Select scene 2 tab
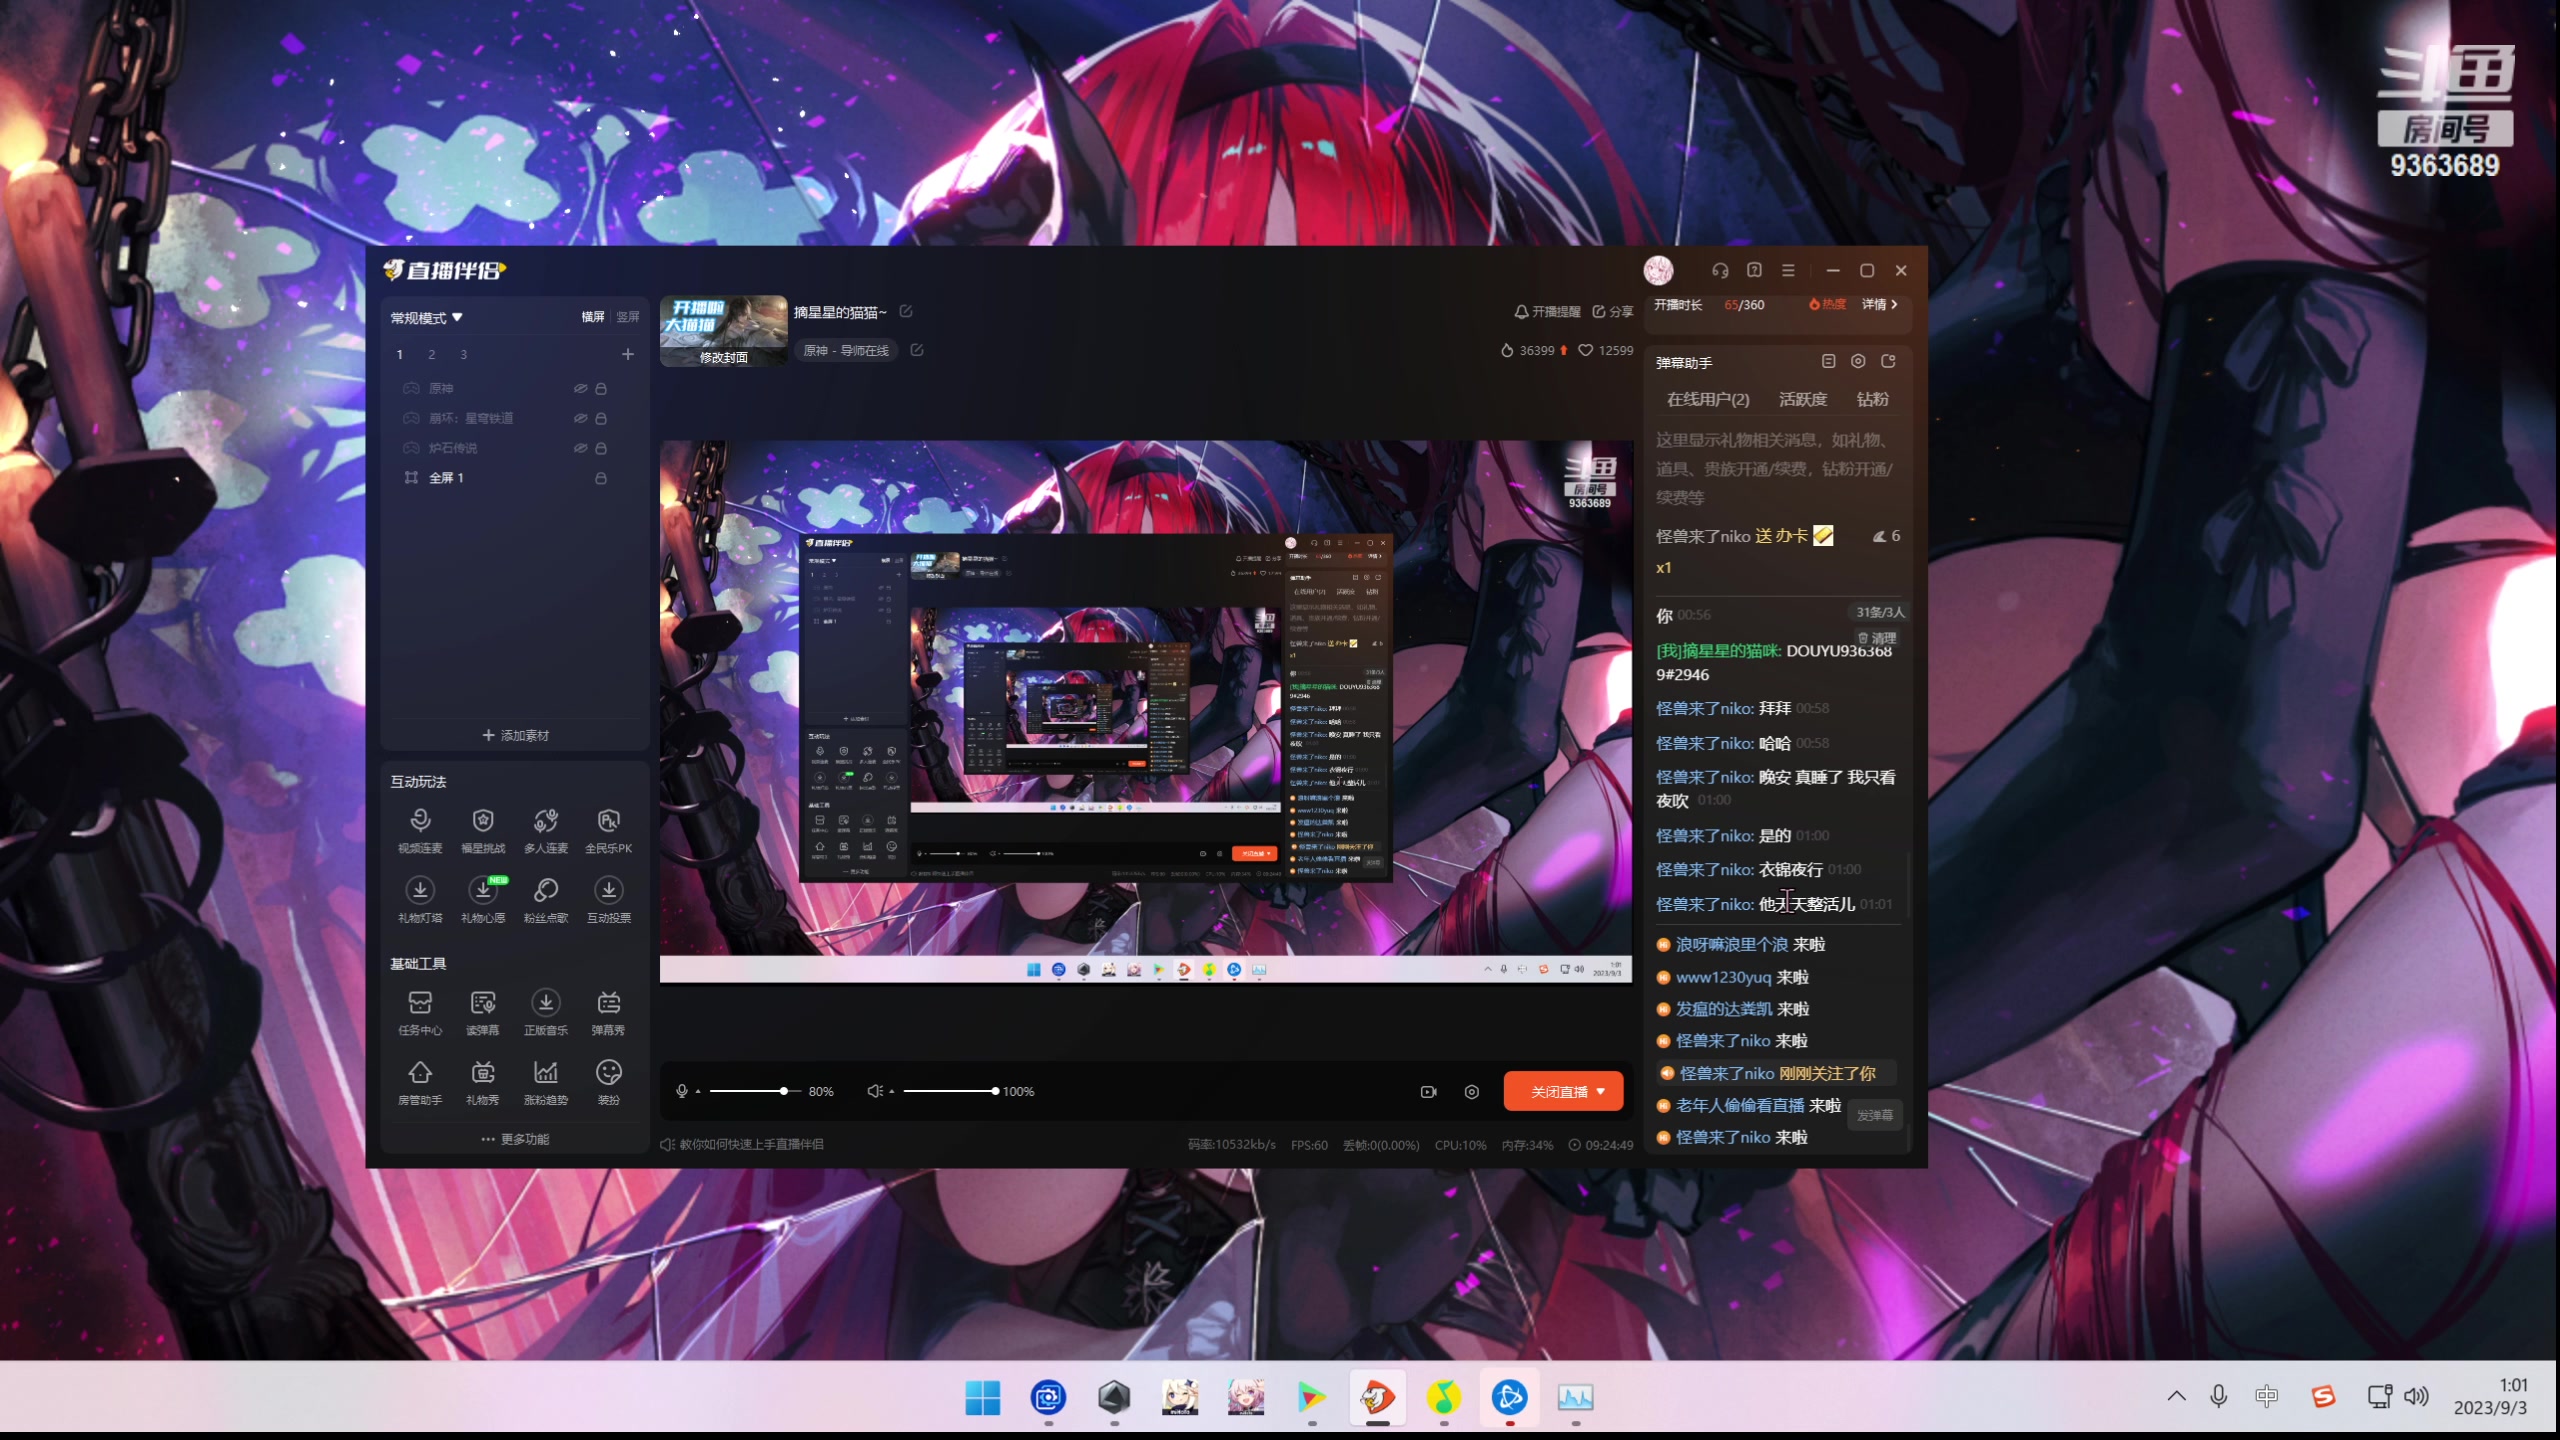 [x=432, y=354]
